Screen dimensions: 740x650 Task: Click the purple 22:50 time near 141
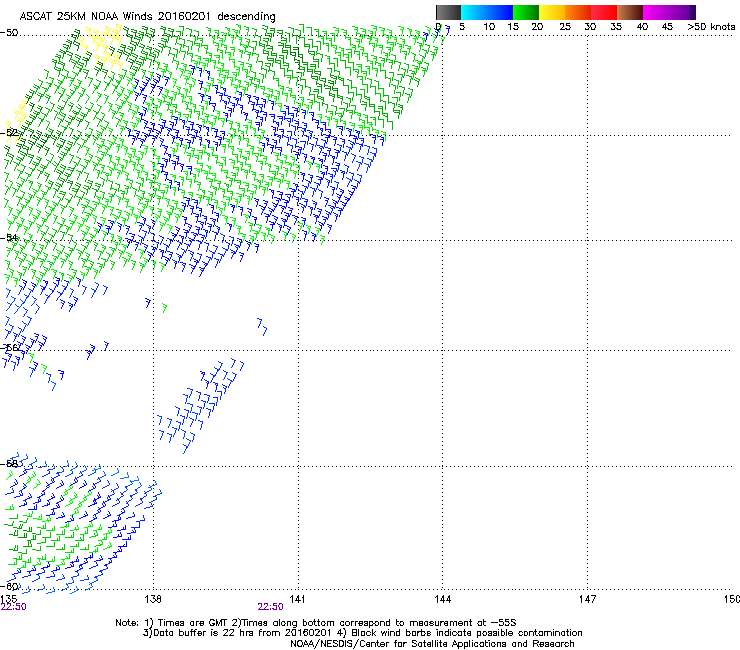(270, 607)
